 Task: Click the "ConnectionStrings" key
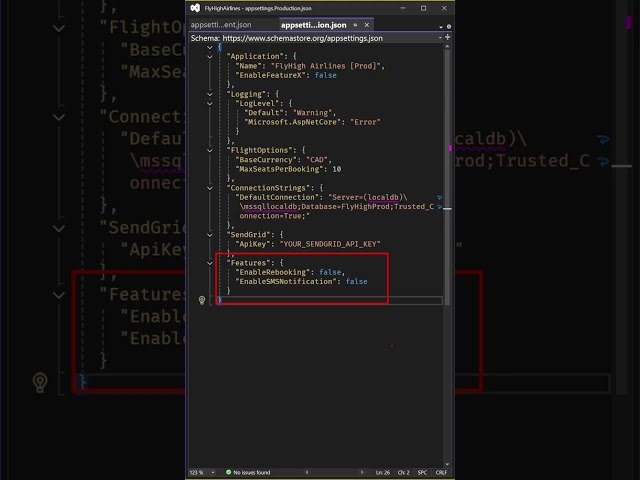tap(269, 188)
